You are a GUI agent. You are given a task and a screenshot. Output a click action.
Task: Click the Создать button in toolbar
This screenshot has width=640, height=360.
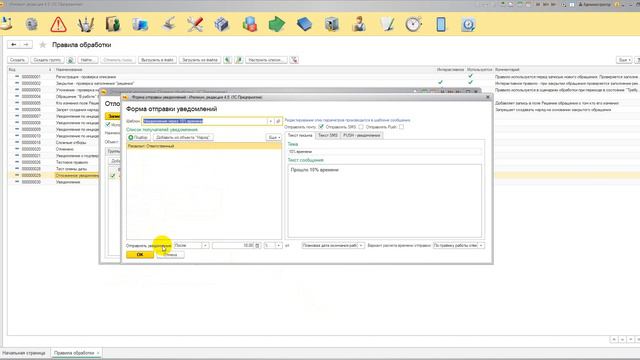[17, 60]
